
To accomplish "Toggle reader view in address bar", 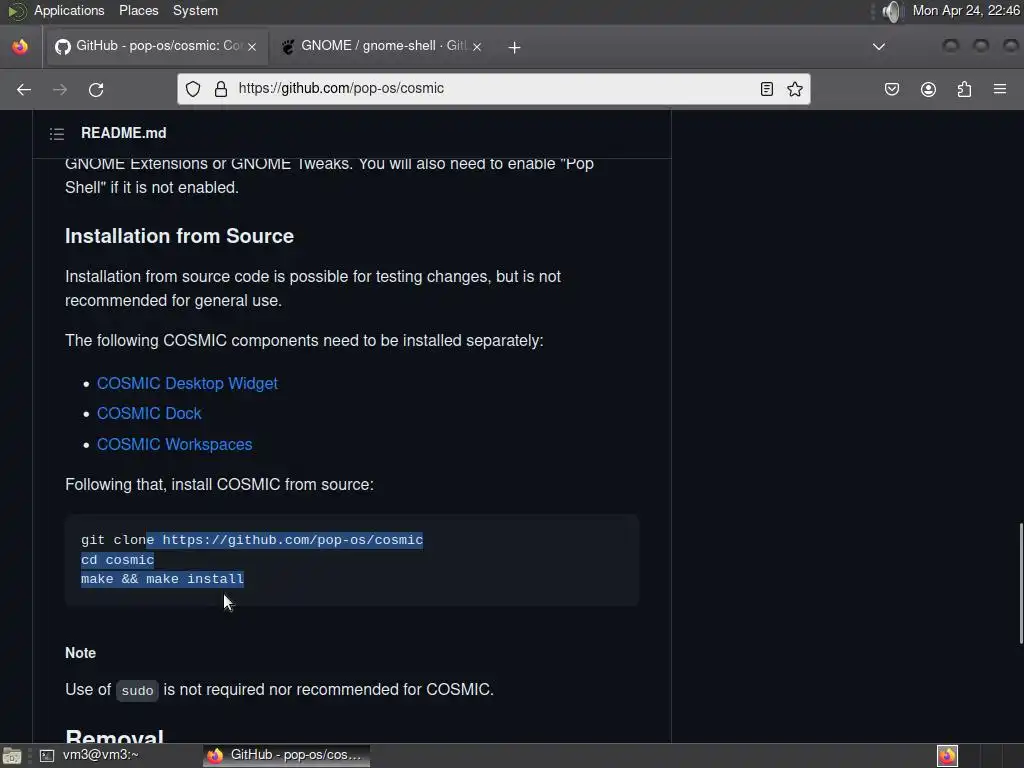I will coord(767,89).
